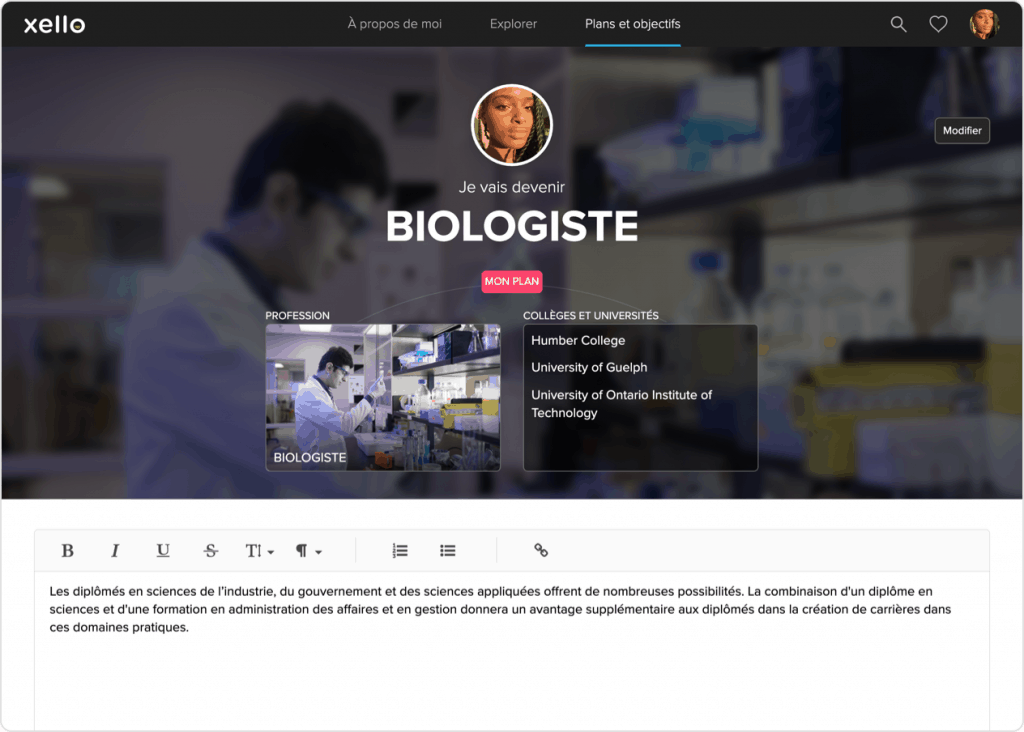Screen dimensions: 1024x732
Task: Apply strikethrough formatting
Action: (x=210, y=550)
